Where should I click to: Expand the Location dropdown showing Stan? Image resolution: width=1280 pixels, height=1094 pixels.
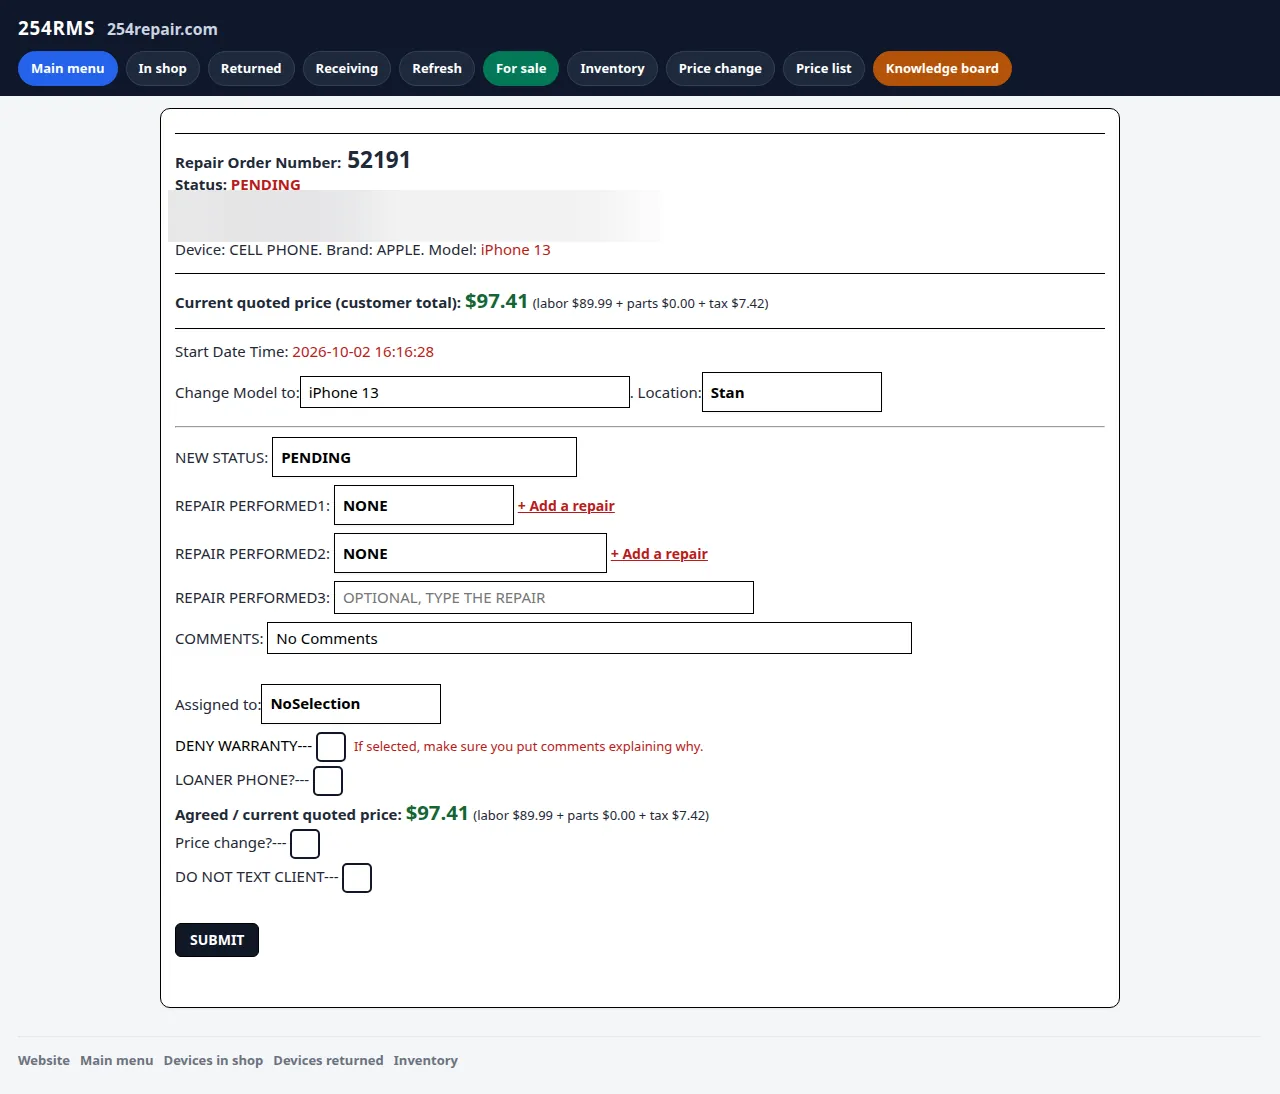point(792,392)
